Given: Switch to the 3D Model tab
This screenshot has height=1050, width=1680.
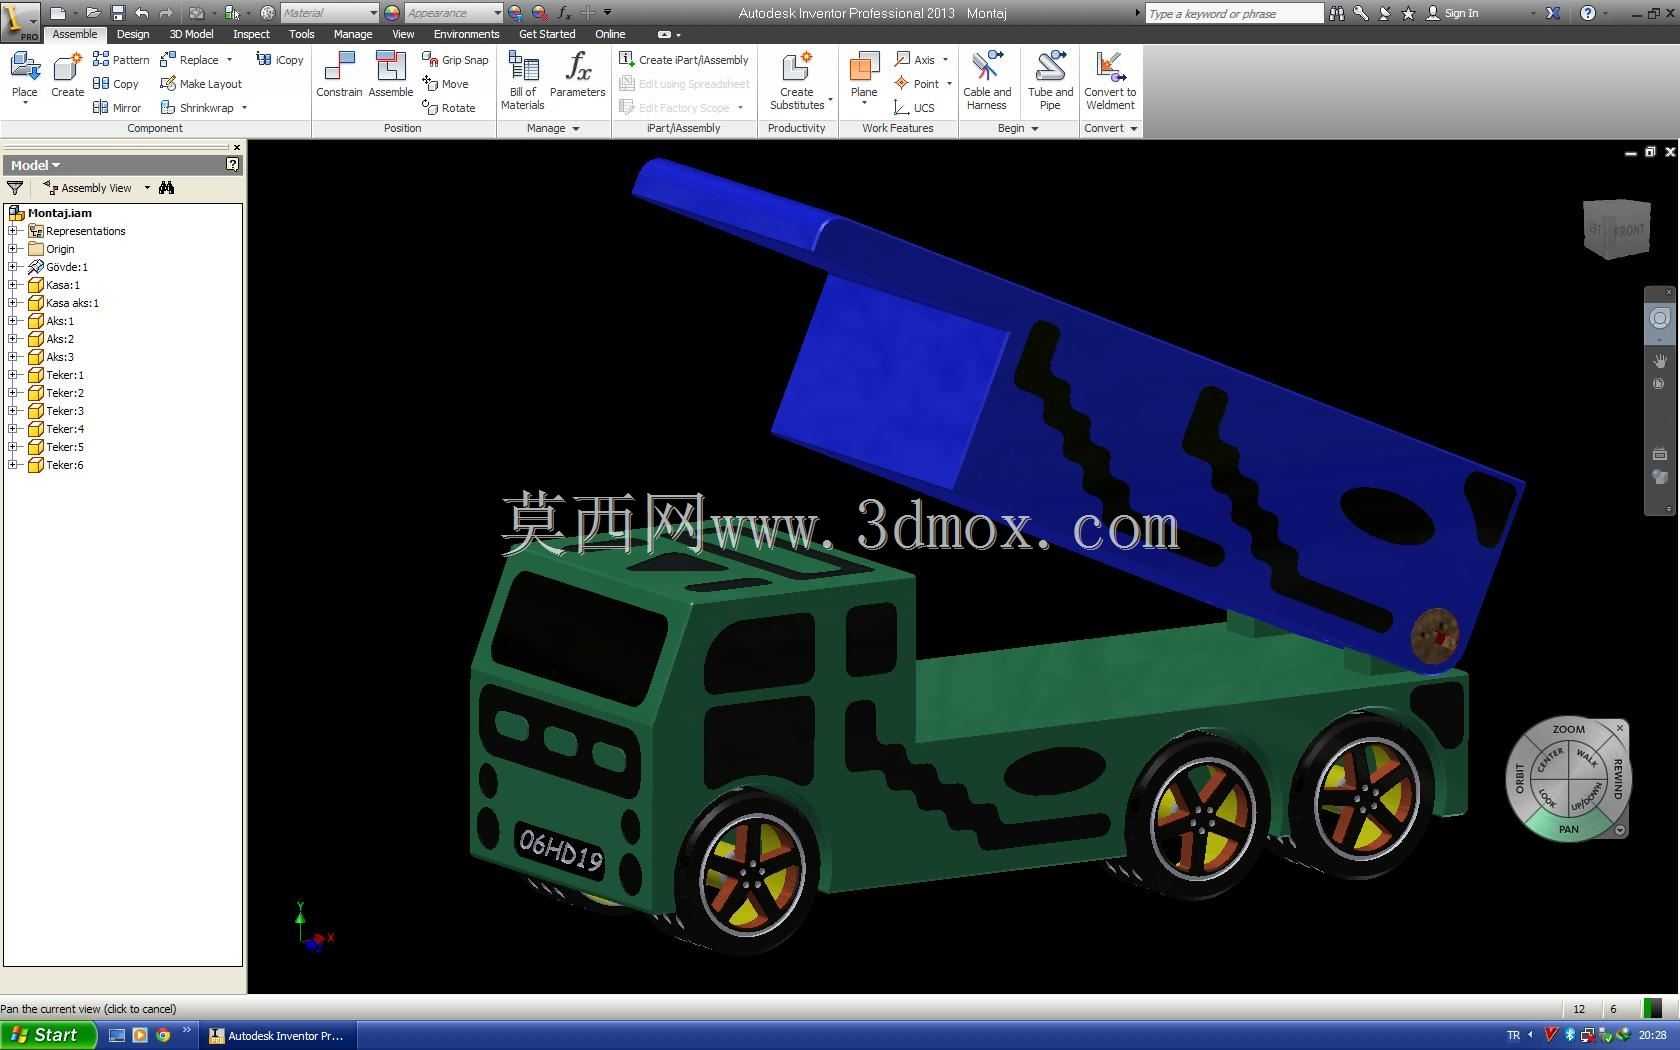Looking at the screenshot, I should tap(191, 34).
